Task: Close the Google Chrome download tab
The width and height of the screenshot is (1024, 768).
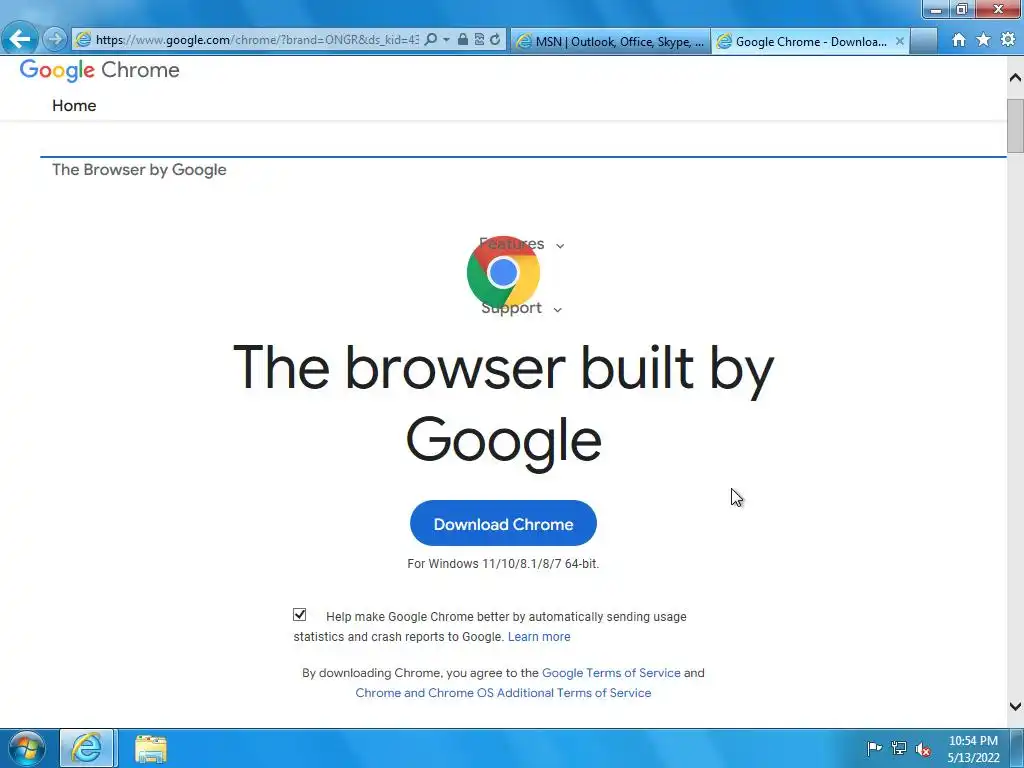Action: click(900, 41)
